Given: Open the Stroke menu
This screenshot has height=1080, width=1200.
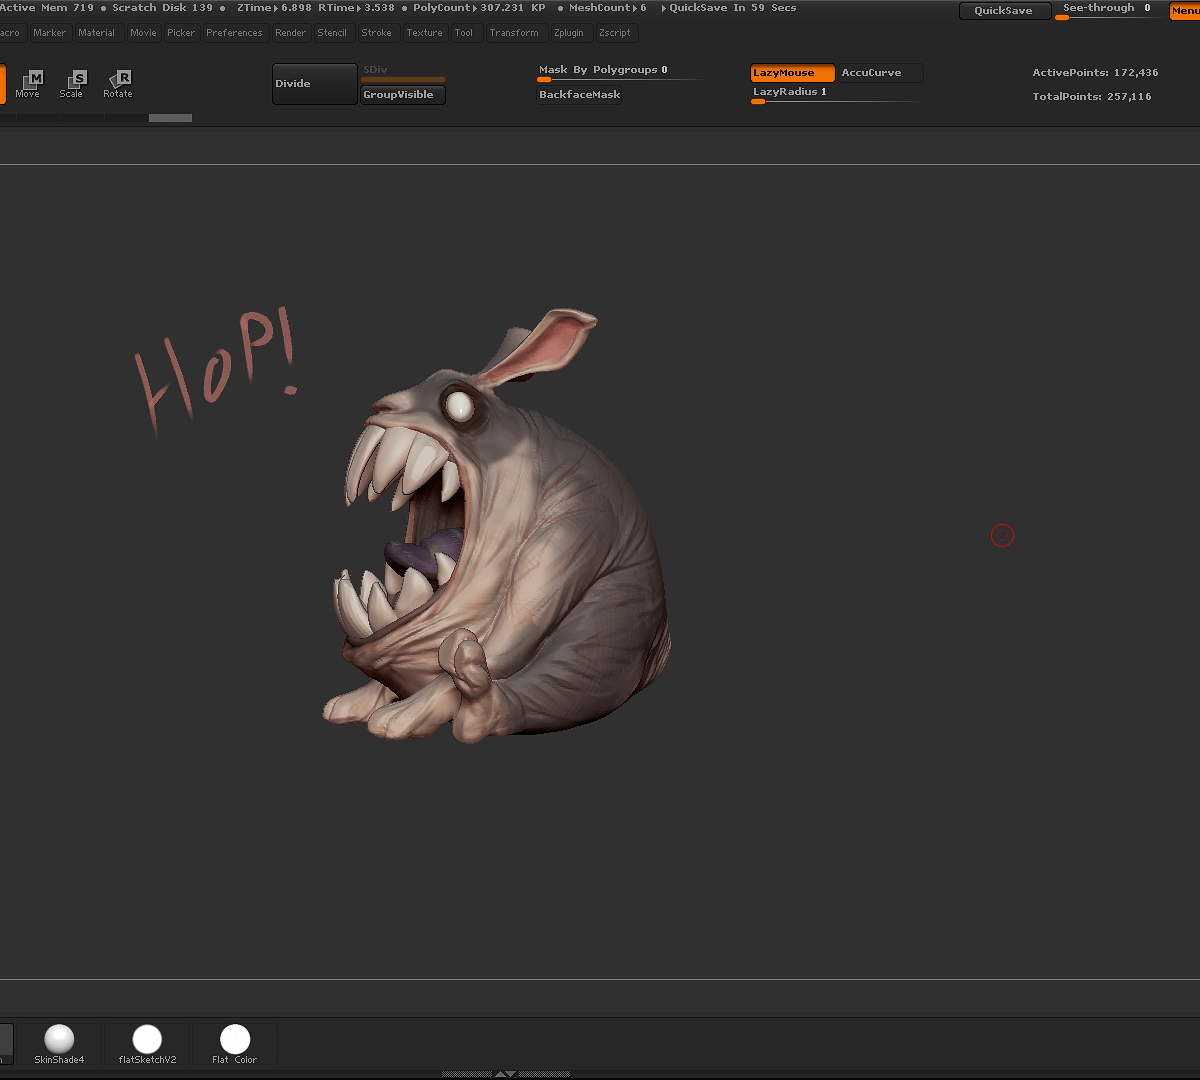Looking at the screenshot, I should [377, 33].
